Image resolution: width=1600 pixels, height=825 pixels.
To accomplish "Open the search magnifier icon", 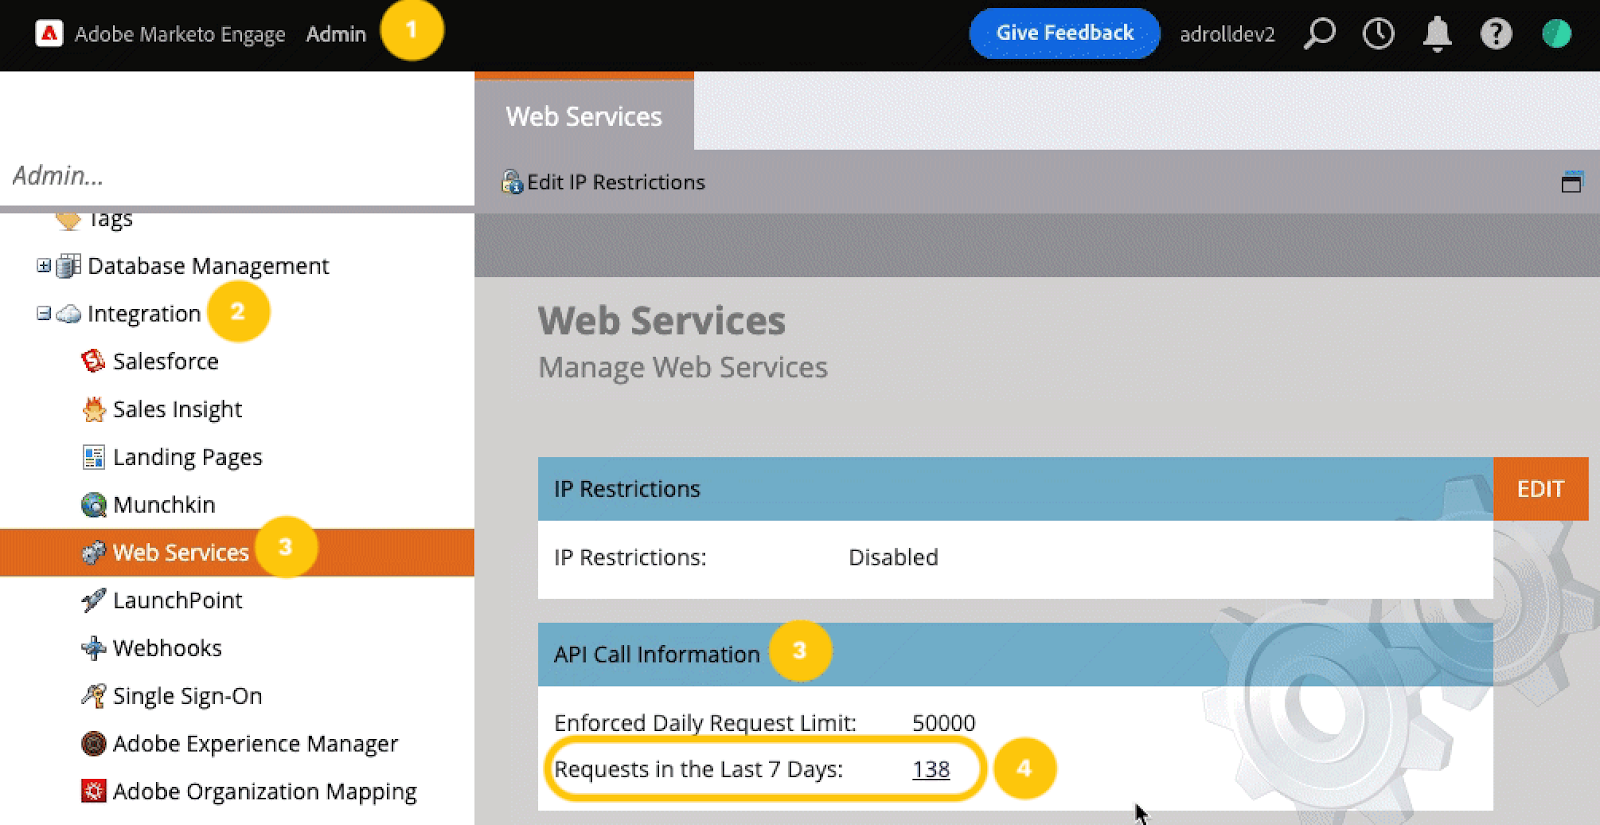I will click(x=1319, y=34).
